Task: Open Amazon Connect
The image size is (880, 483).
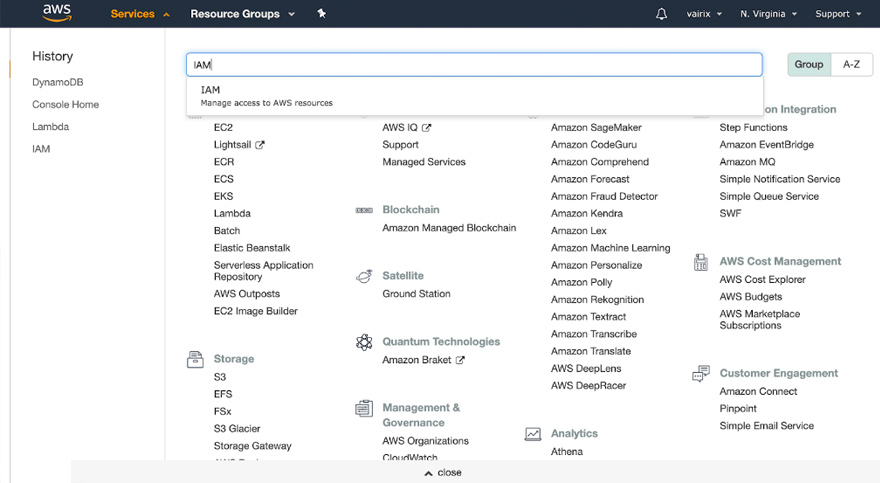Action: (758, 392)
